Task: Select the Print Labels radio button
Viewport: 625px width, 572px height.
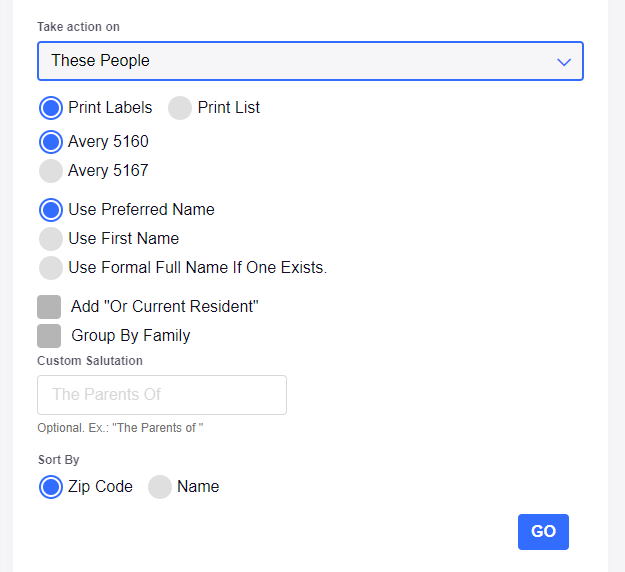Action: (51, 108)
